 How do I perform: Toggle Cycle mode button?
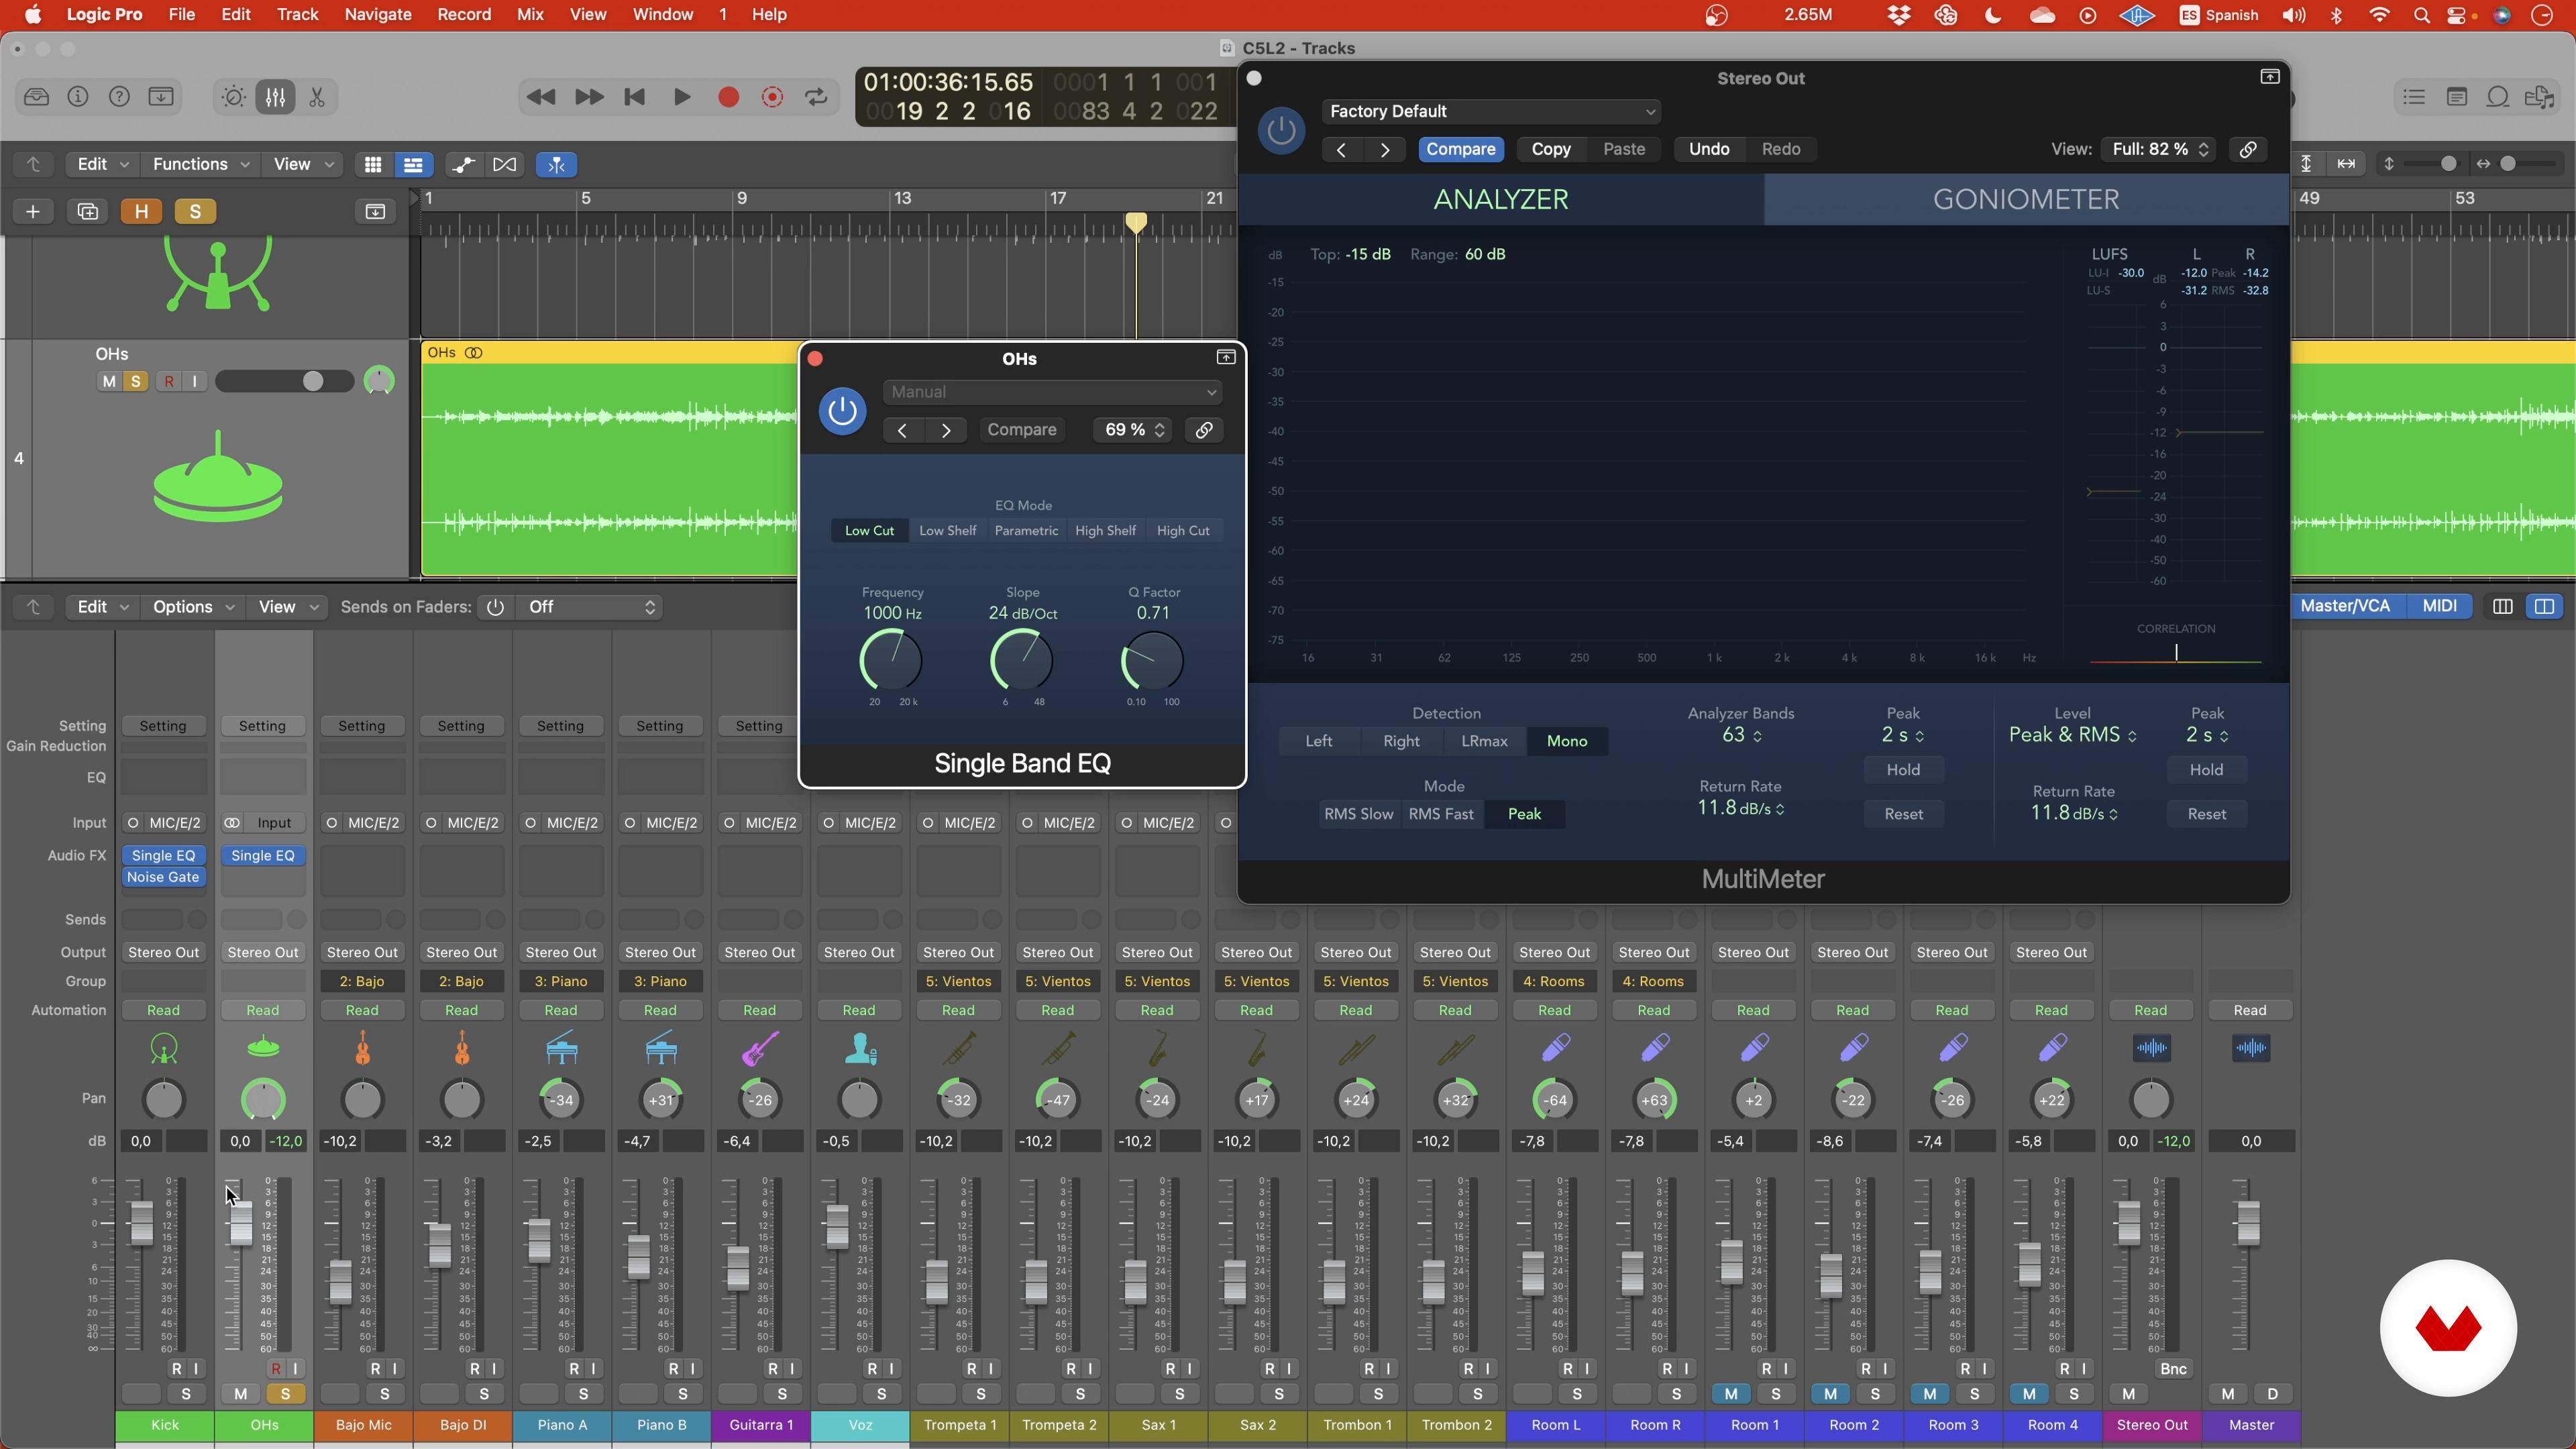click(816, 97)
